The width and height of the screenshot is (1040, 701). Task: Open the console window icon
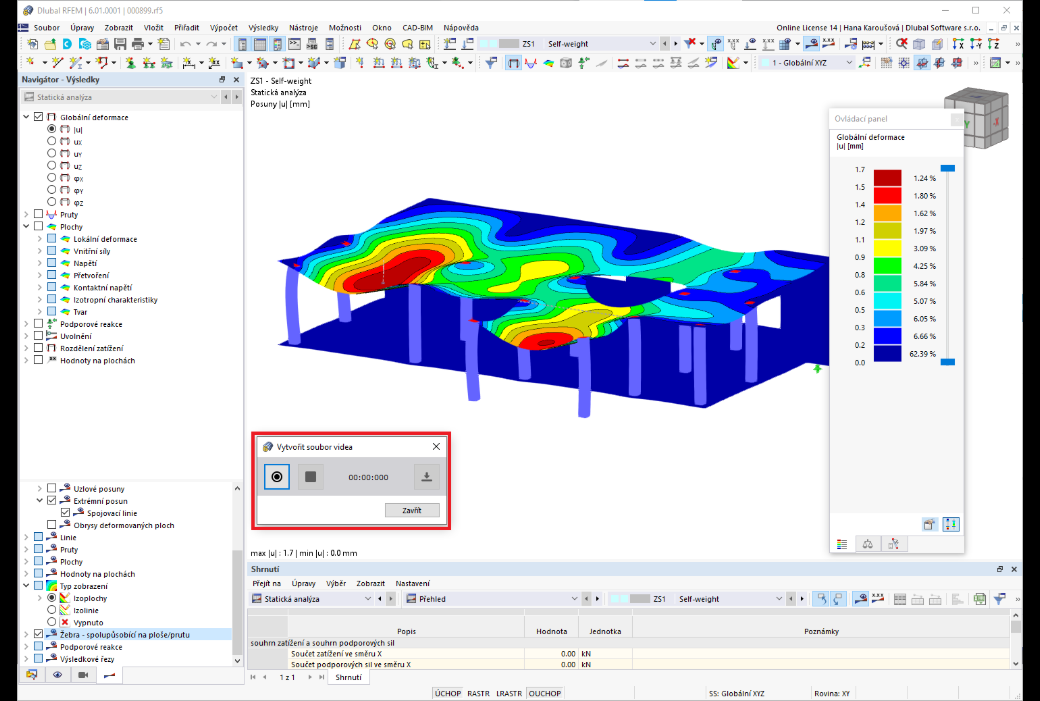click(294, 44)
